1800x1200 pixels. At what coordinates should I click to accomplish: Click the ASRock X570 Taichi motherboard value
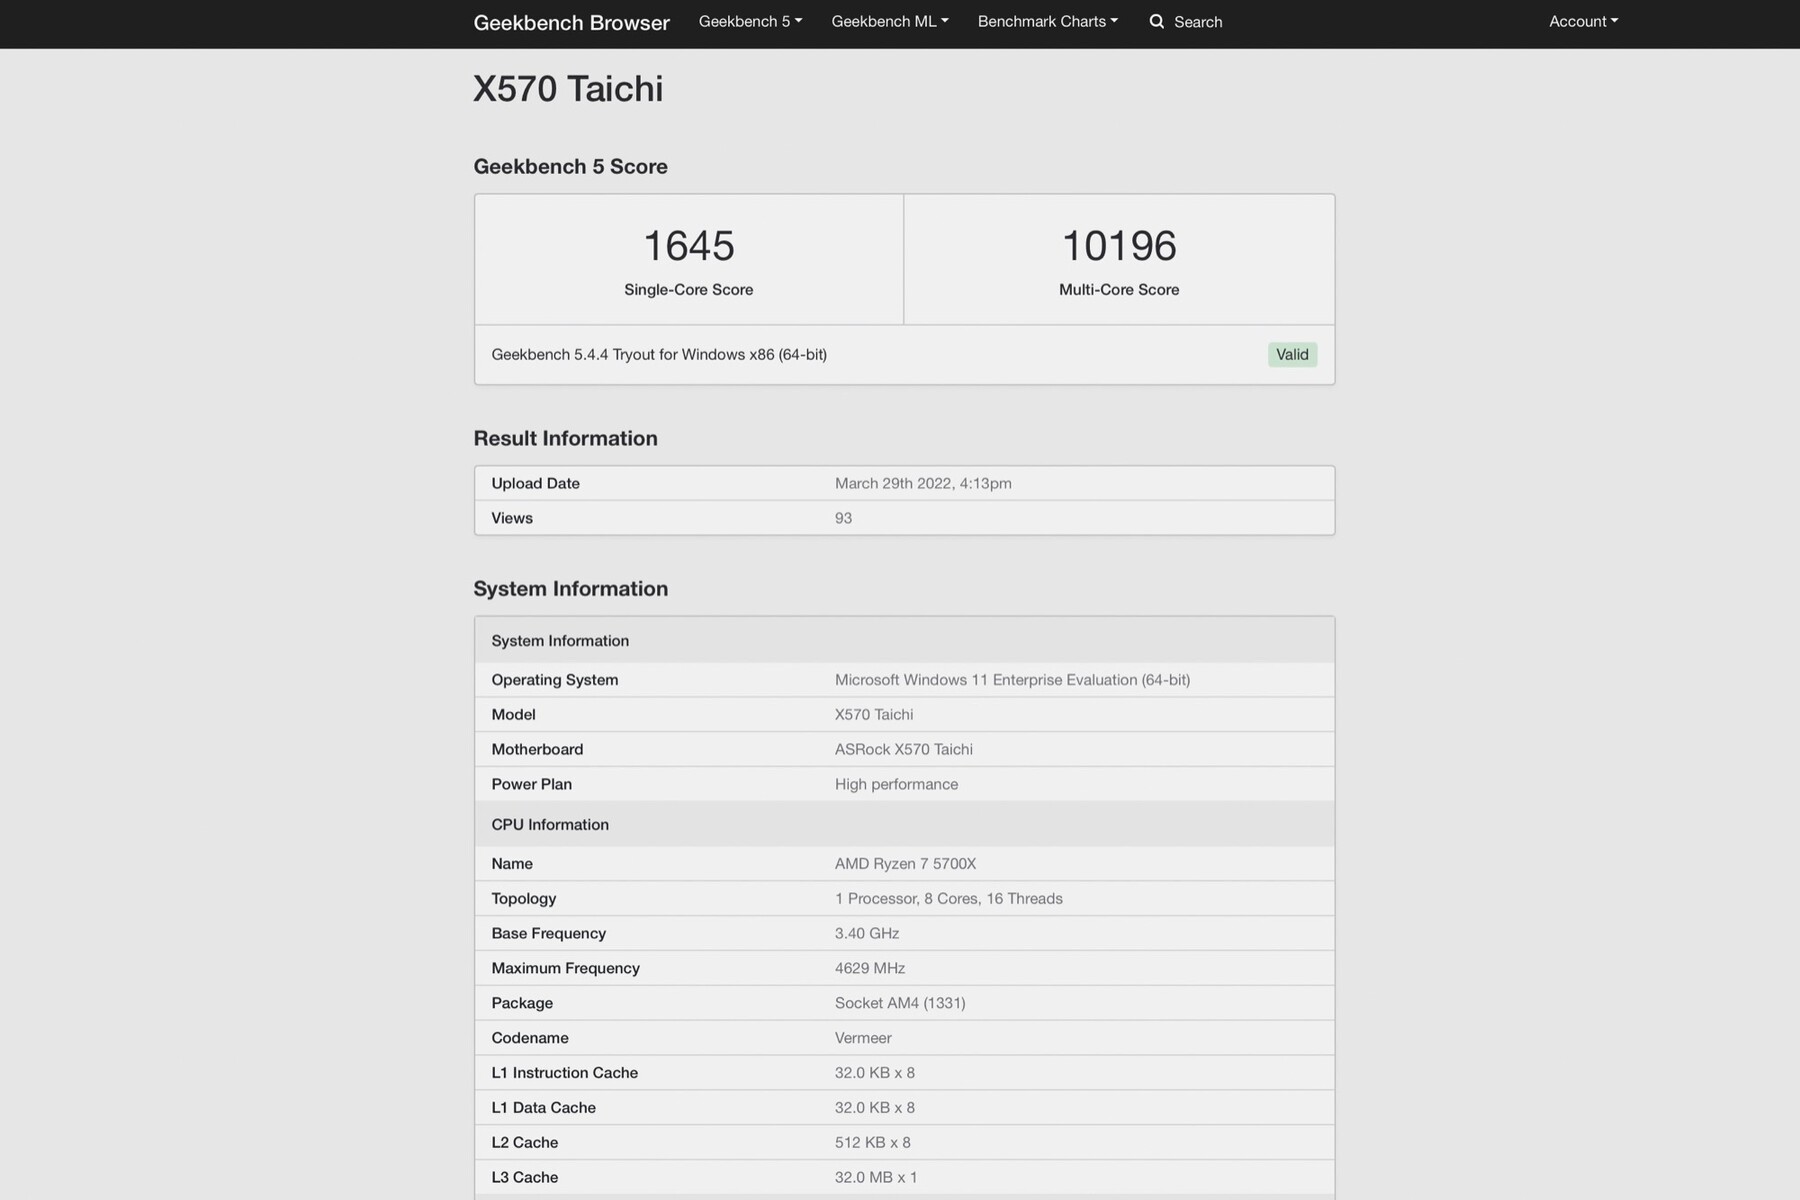[x=903, y=750]
